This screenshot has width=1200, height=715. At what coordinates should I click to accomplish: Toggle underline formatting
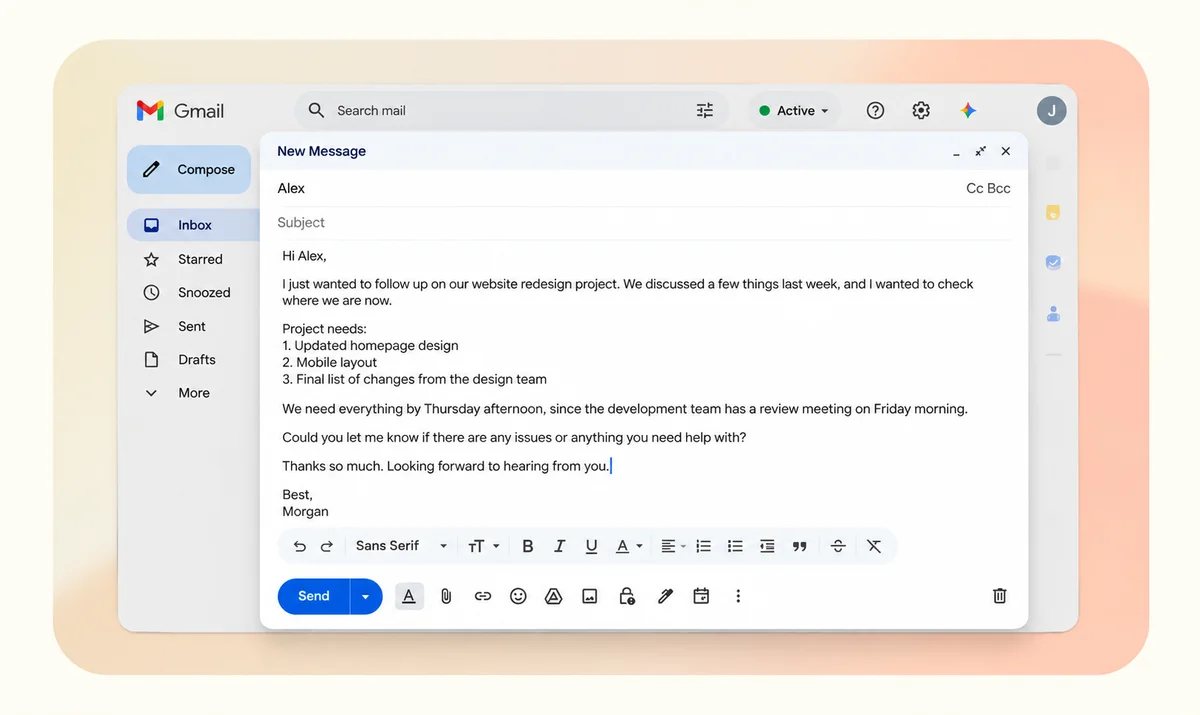pyautogui.click(x=591, y=546)
